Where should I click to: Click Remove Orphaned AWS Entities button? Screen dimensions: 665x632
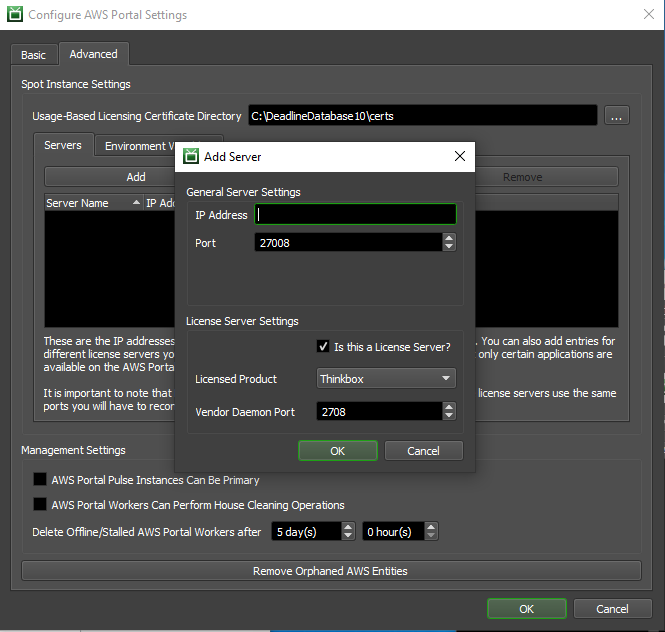[331, 571]
